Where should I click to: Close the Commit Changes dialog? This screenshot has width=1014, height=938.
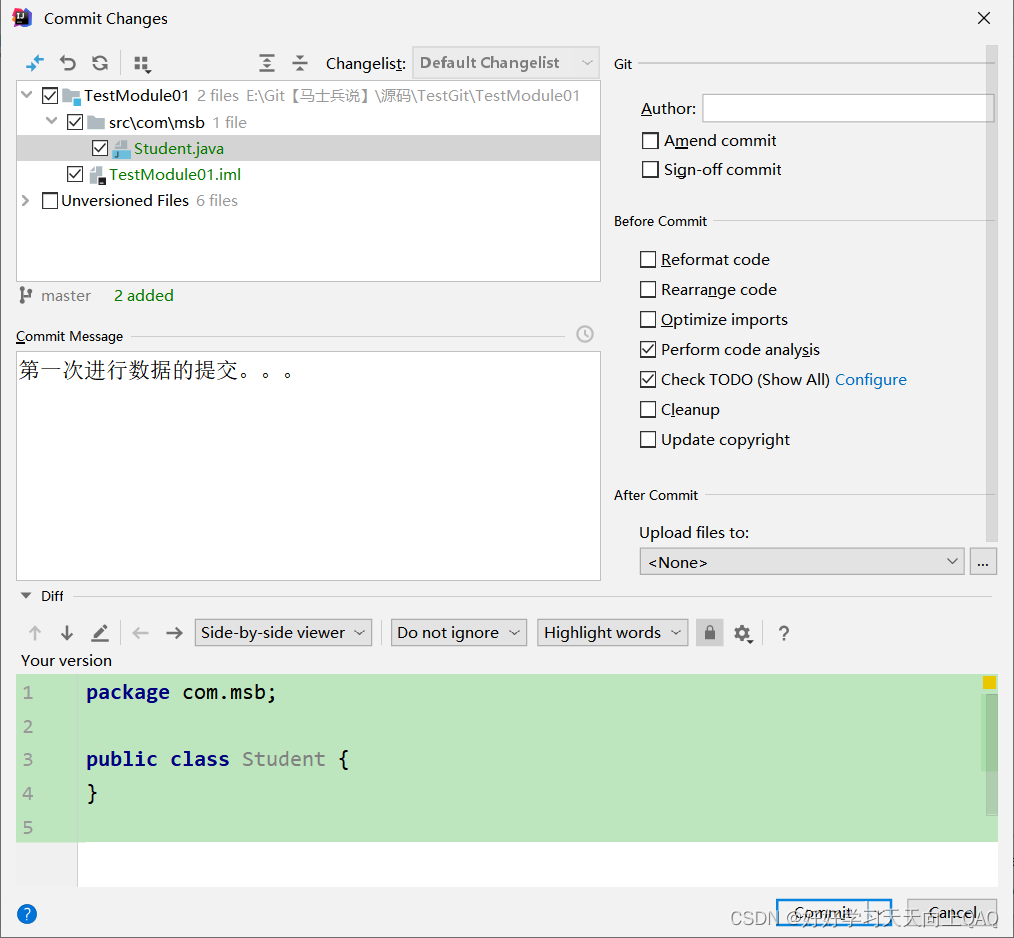[x=984, y=18]
